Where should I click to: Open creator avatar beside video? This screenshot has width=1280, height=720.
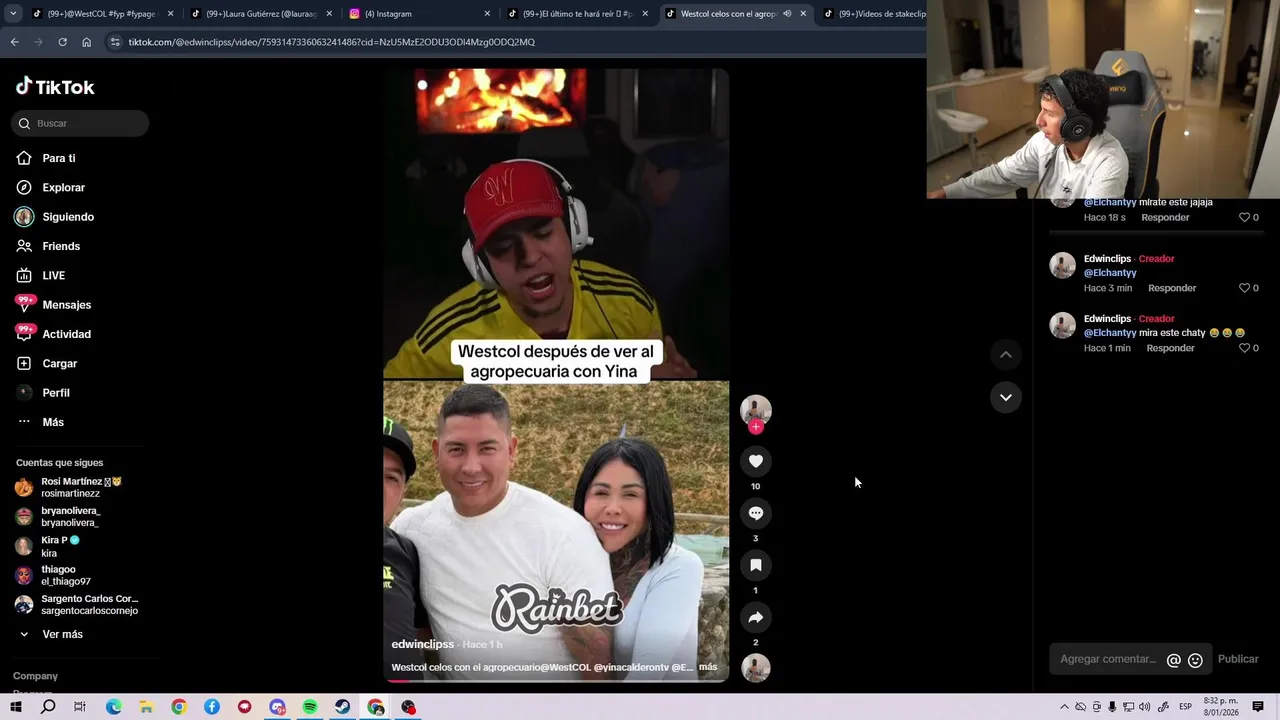[x=755, y=409]
